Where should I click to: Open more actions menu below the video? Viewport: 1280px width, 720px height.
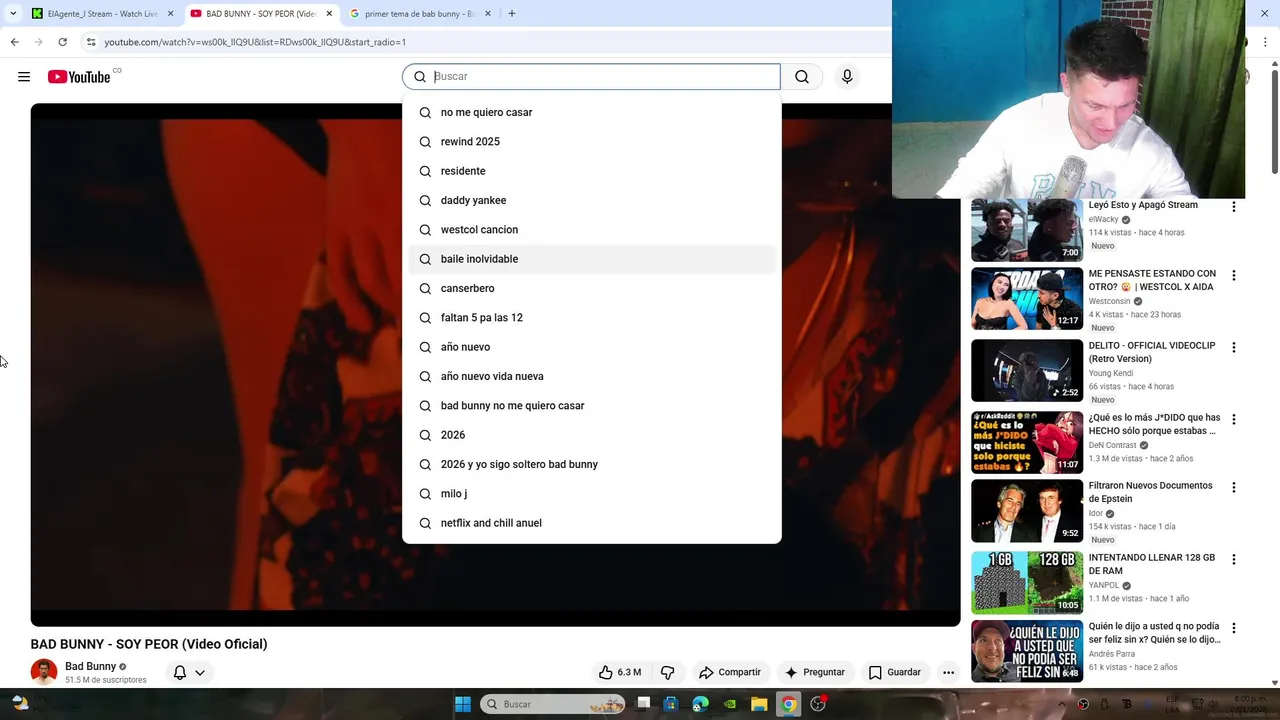[x=948, y=672]
